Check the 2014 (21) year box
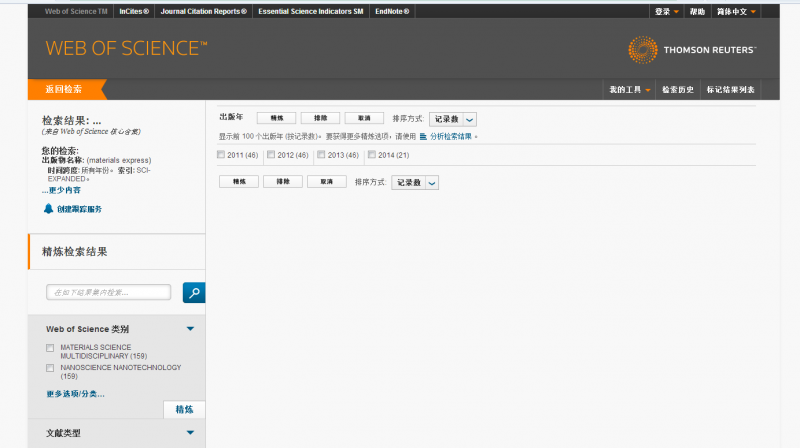Image resolution: width=800 pixels, height=448 pixels. coord(372,155)
